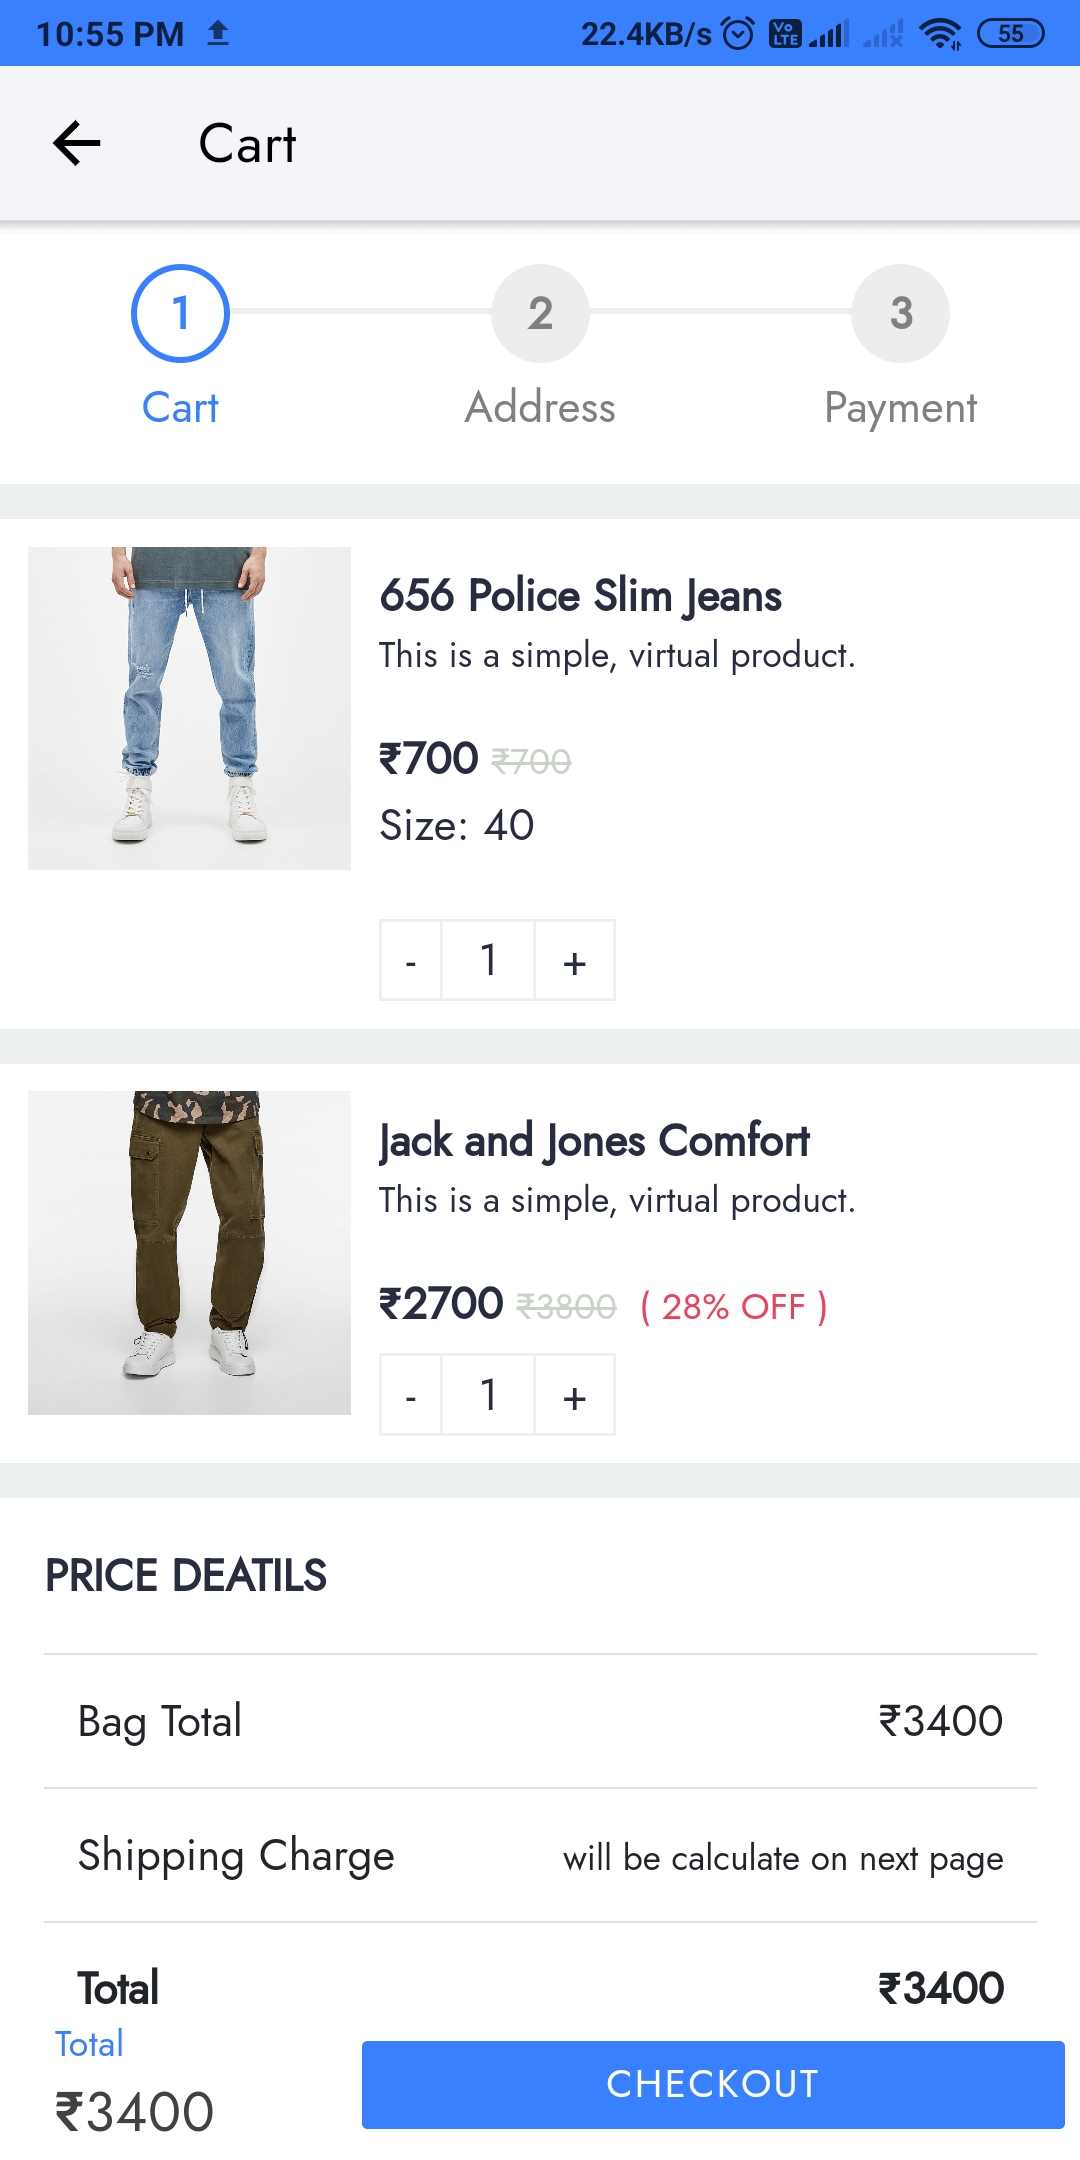Viewport: 1080px width, 2160px height.
Task: Tap the Bag Total row
Action: (540, 1721)
